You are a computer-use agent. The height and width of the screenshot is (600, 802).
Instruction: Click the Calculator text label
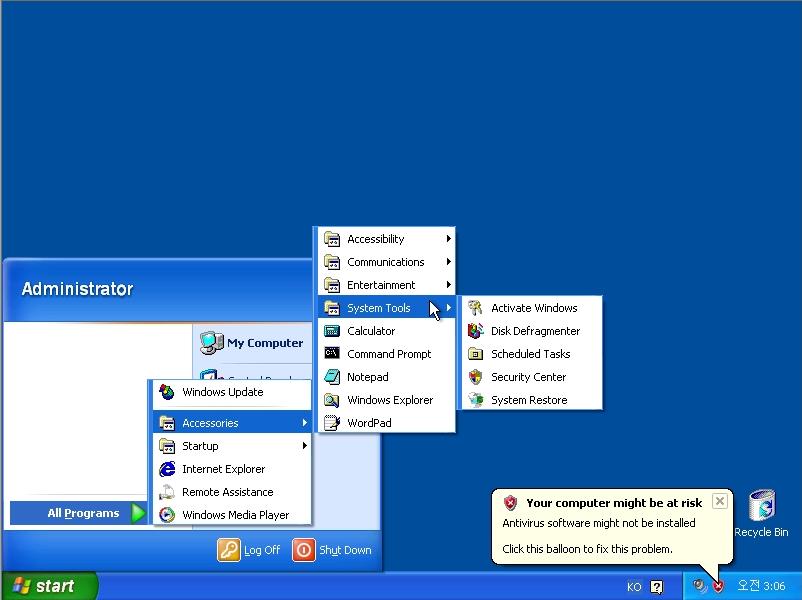click(x=371, y=331)
